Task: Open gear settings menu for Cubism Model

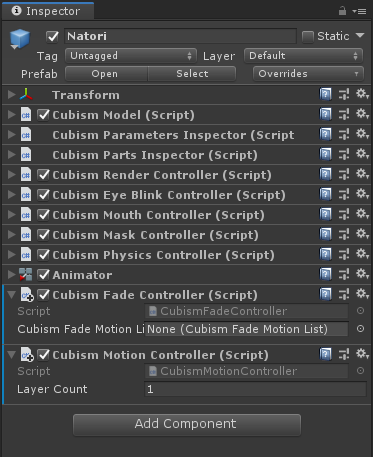Action: (362, 114)
